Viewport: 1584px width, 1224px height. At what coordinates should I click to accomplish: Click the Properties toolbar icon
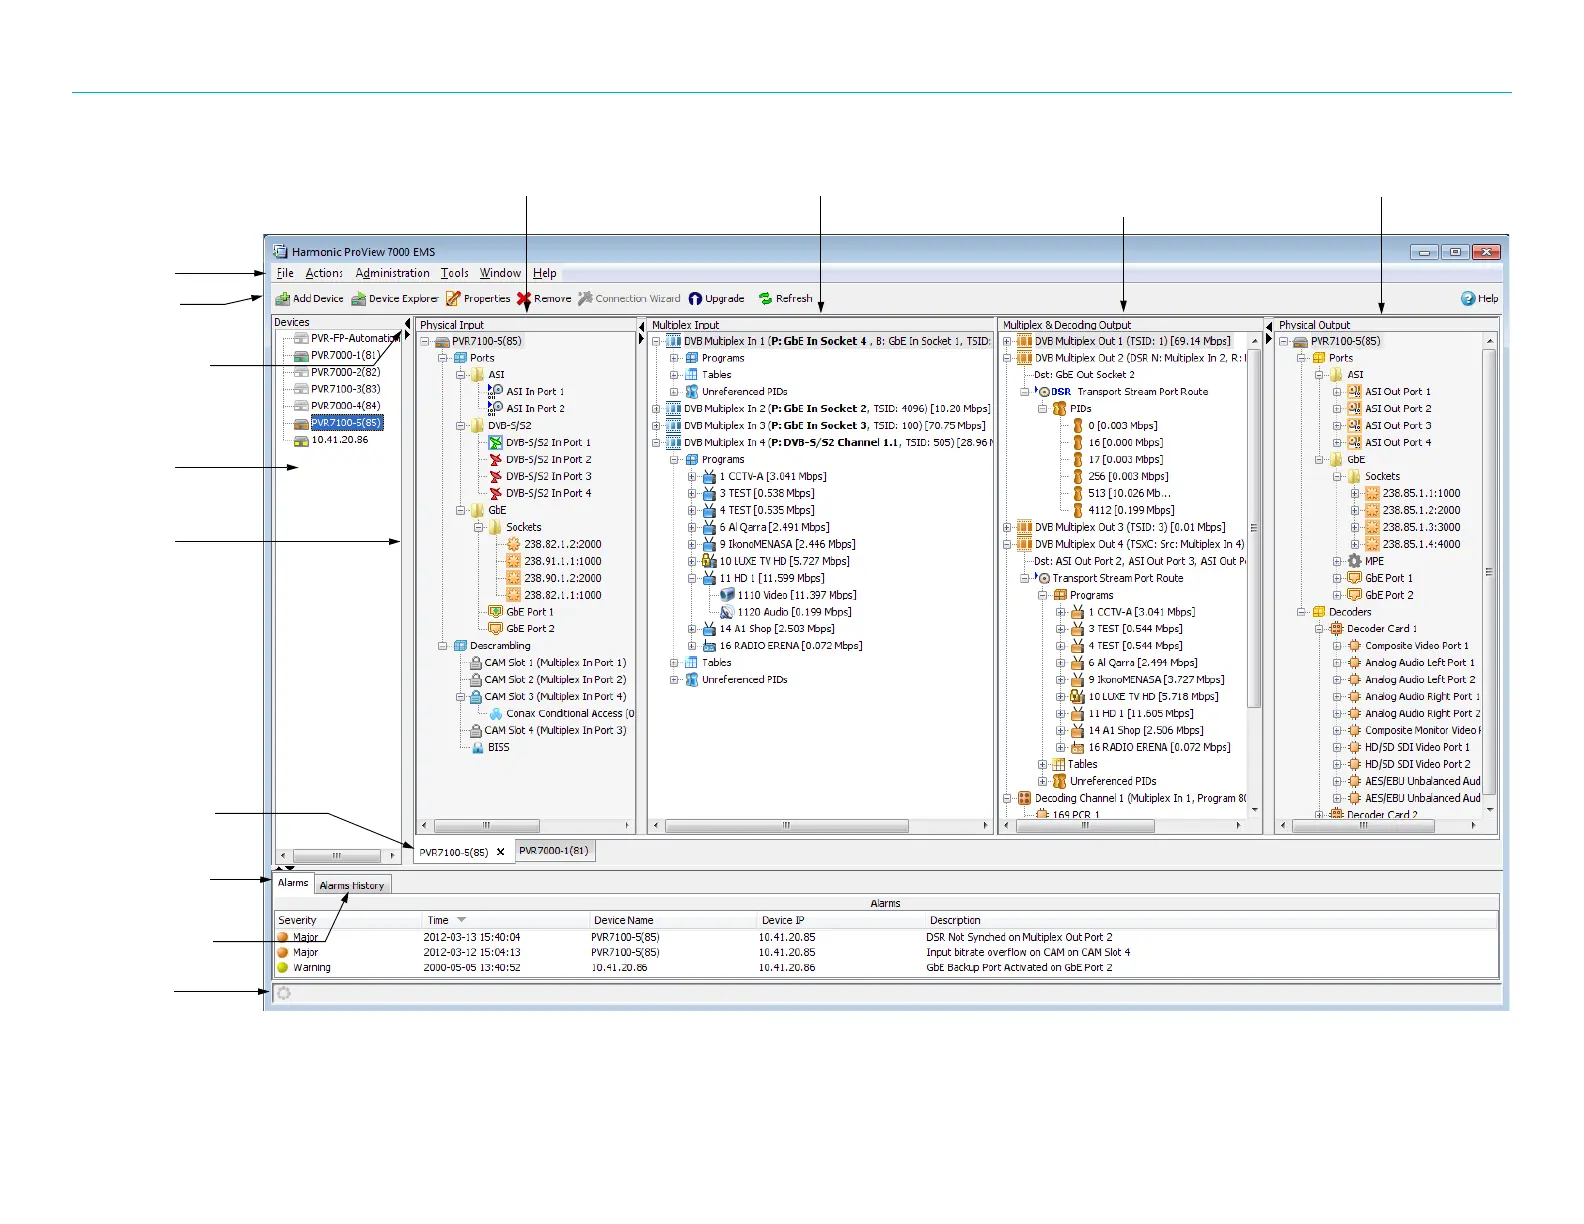pyautogui.click(x=453, y=299)
